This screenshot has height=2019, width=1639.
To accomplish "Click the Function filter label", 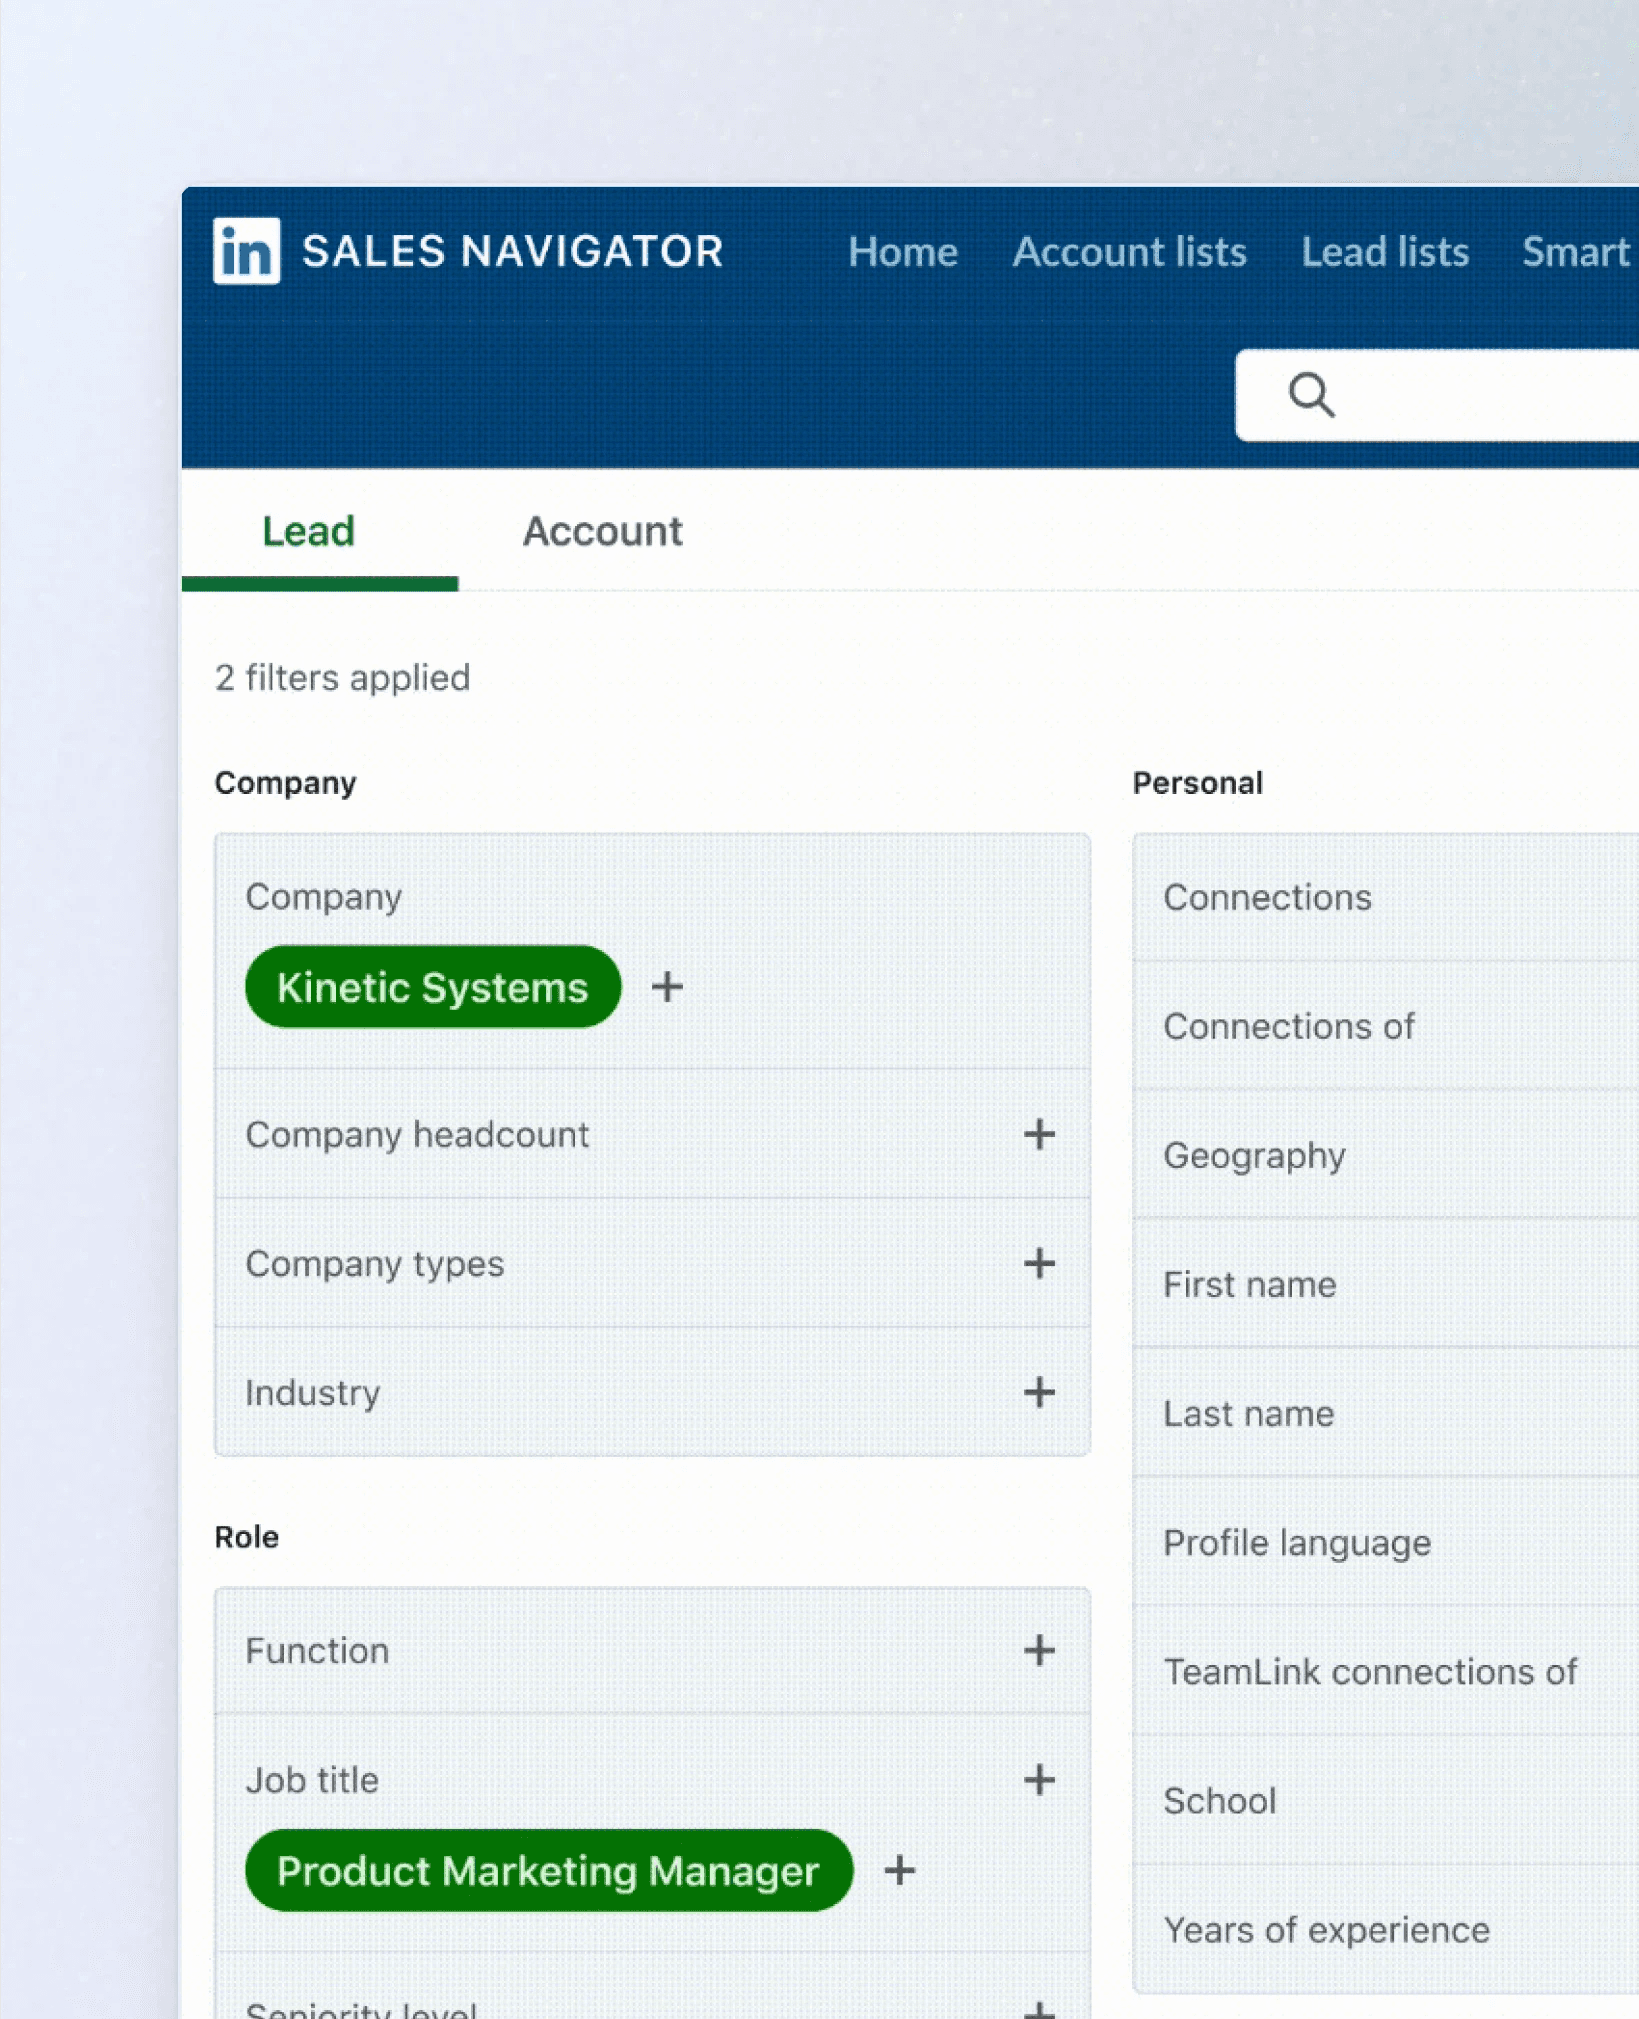I will (x=317, y=1651).
